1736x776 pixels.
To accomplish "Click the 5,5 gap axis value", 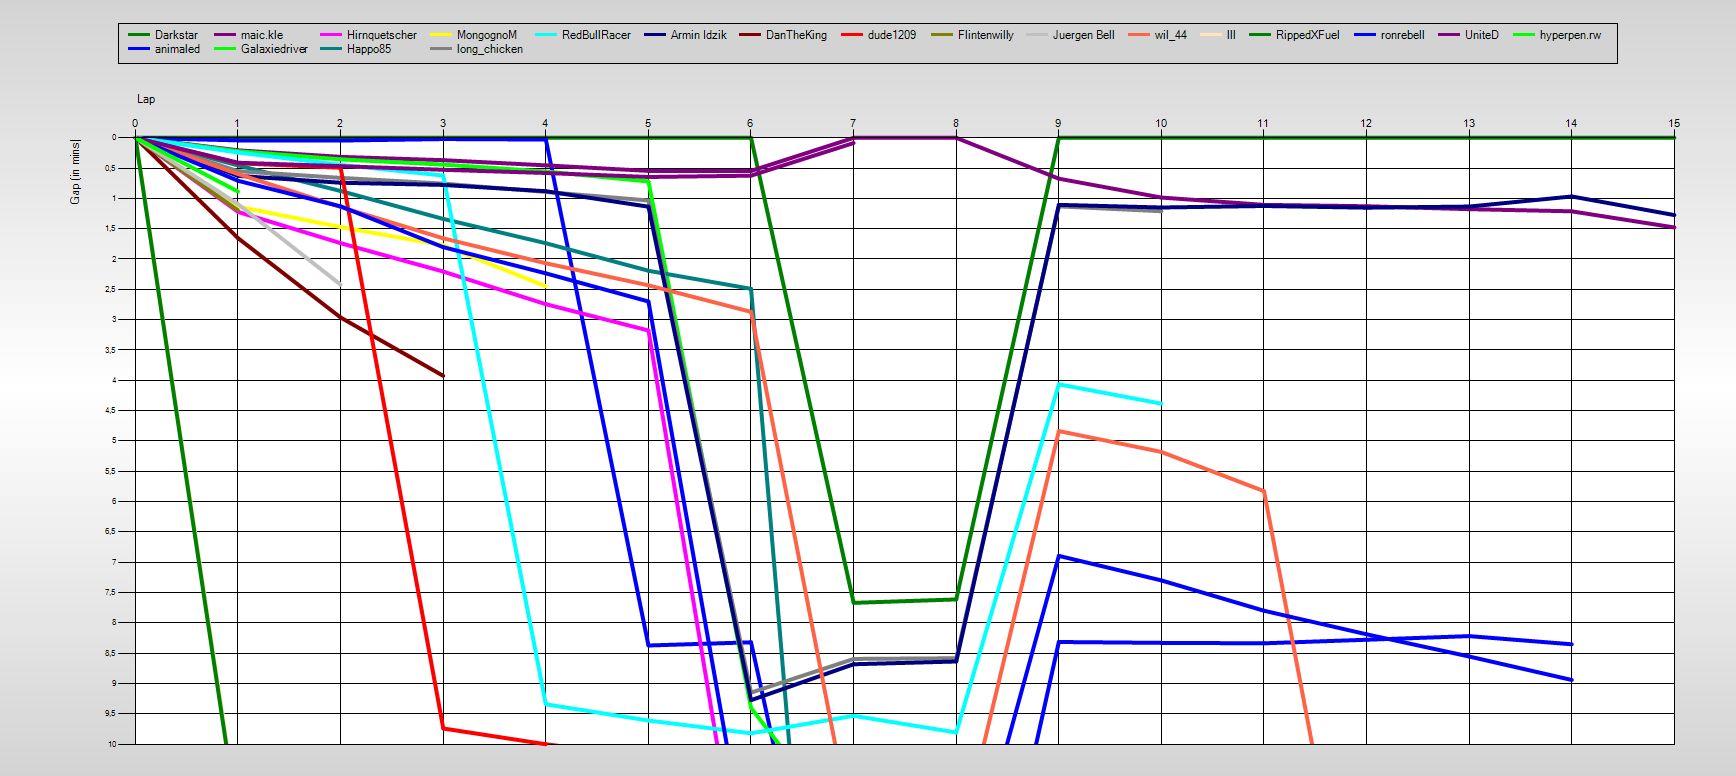I will (x=111, y=471).
